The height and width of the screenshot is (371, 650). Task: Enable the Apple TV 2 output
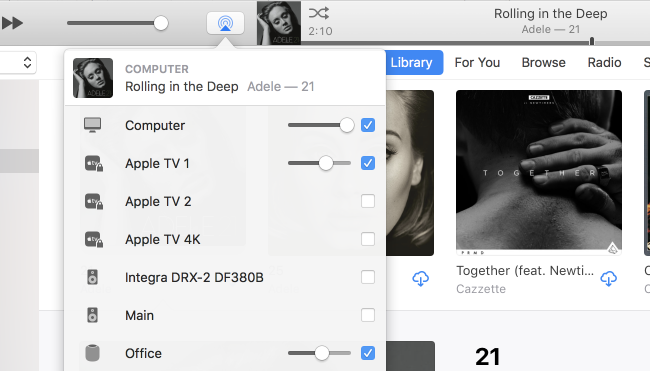(368, 201)
